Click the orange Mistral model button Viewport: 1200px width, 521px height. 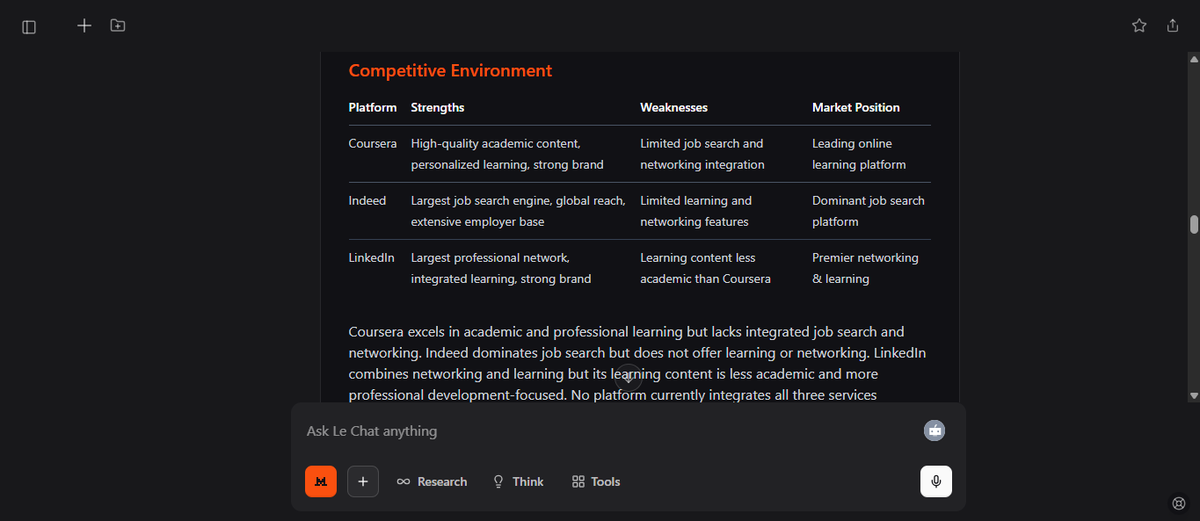321,481
